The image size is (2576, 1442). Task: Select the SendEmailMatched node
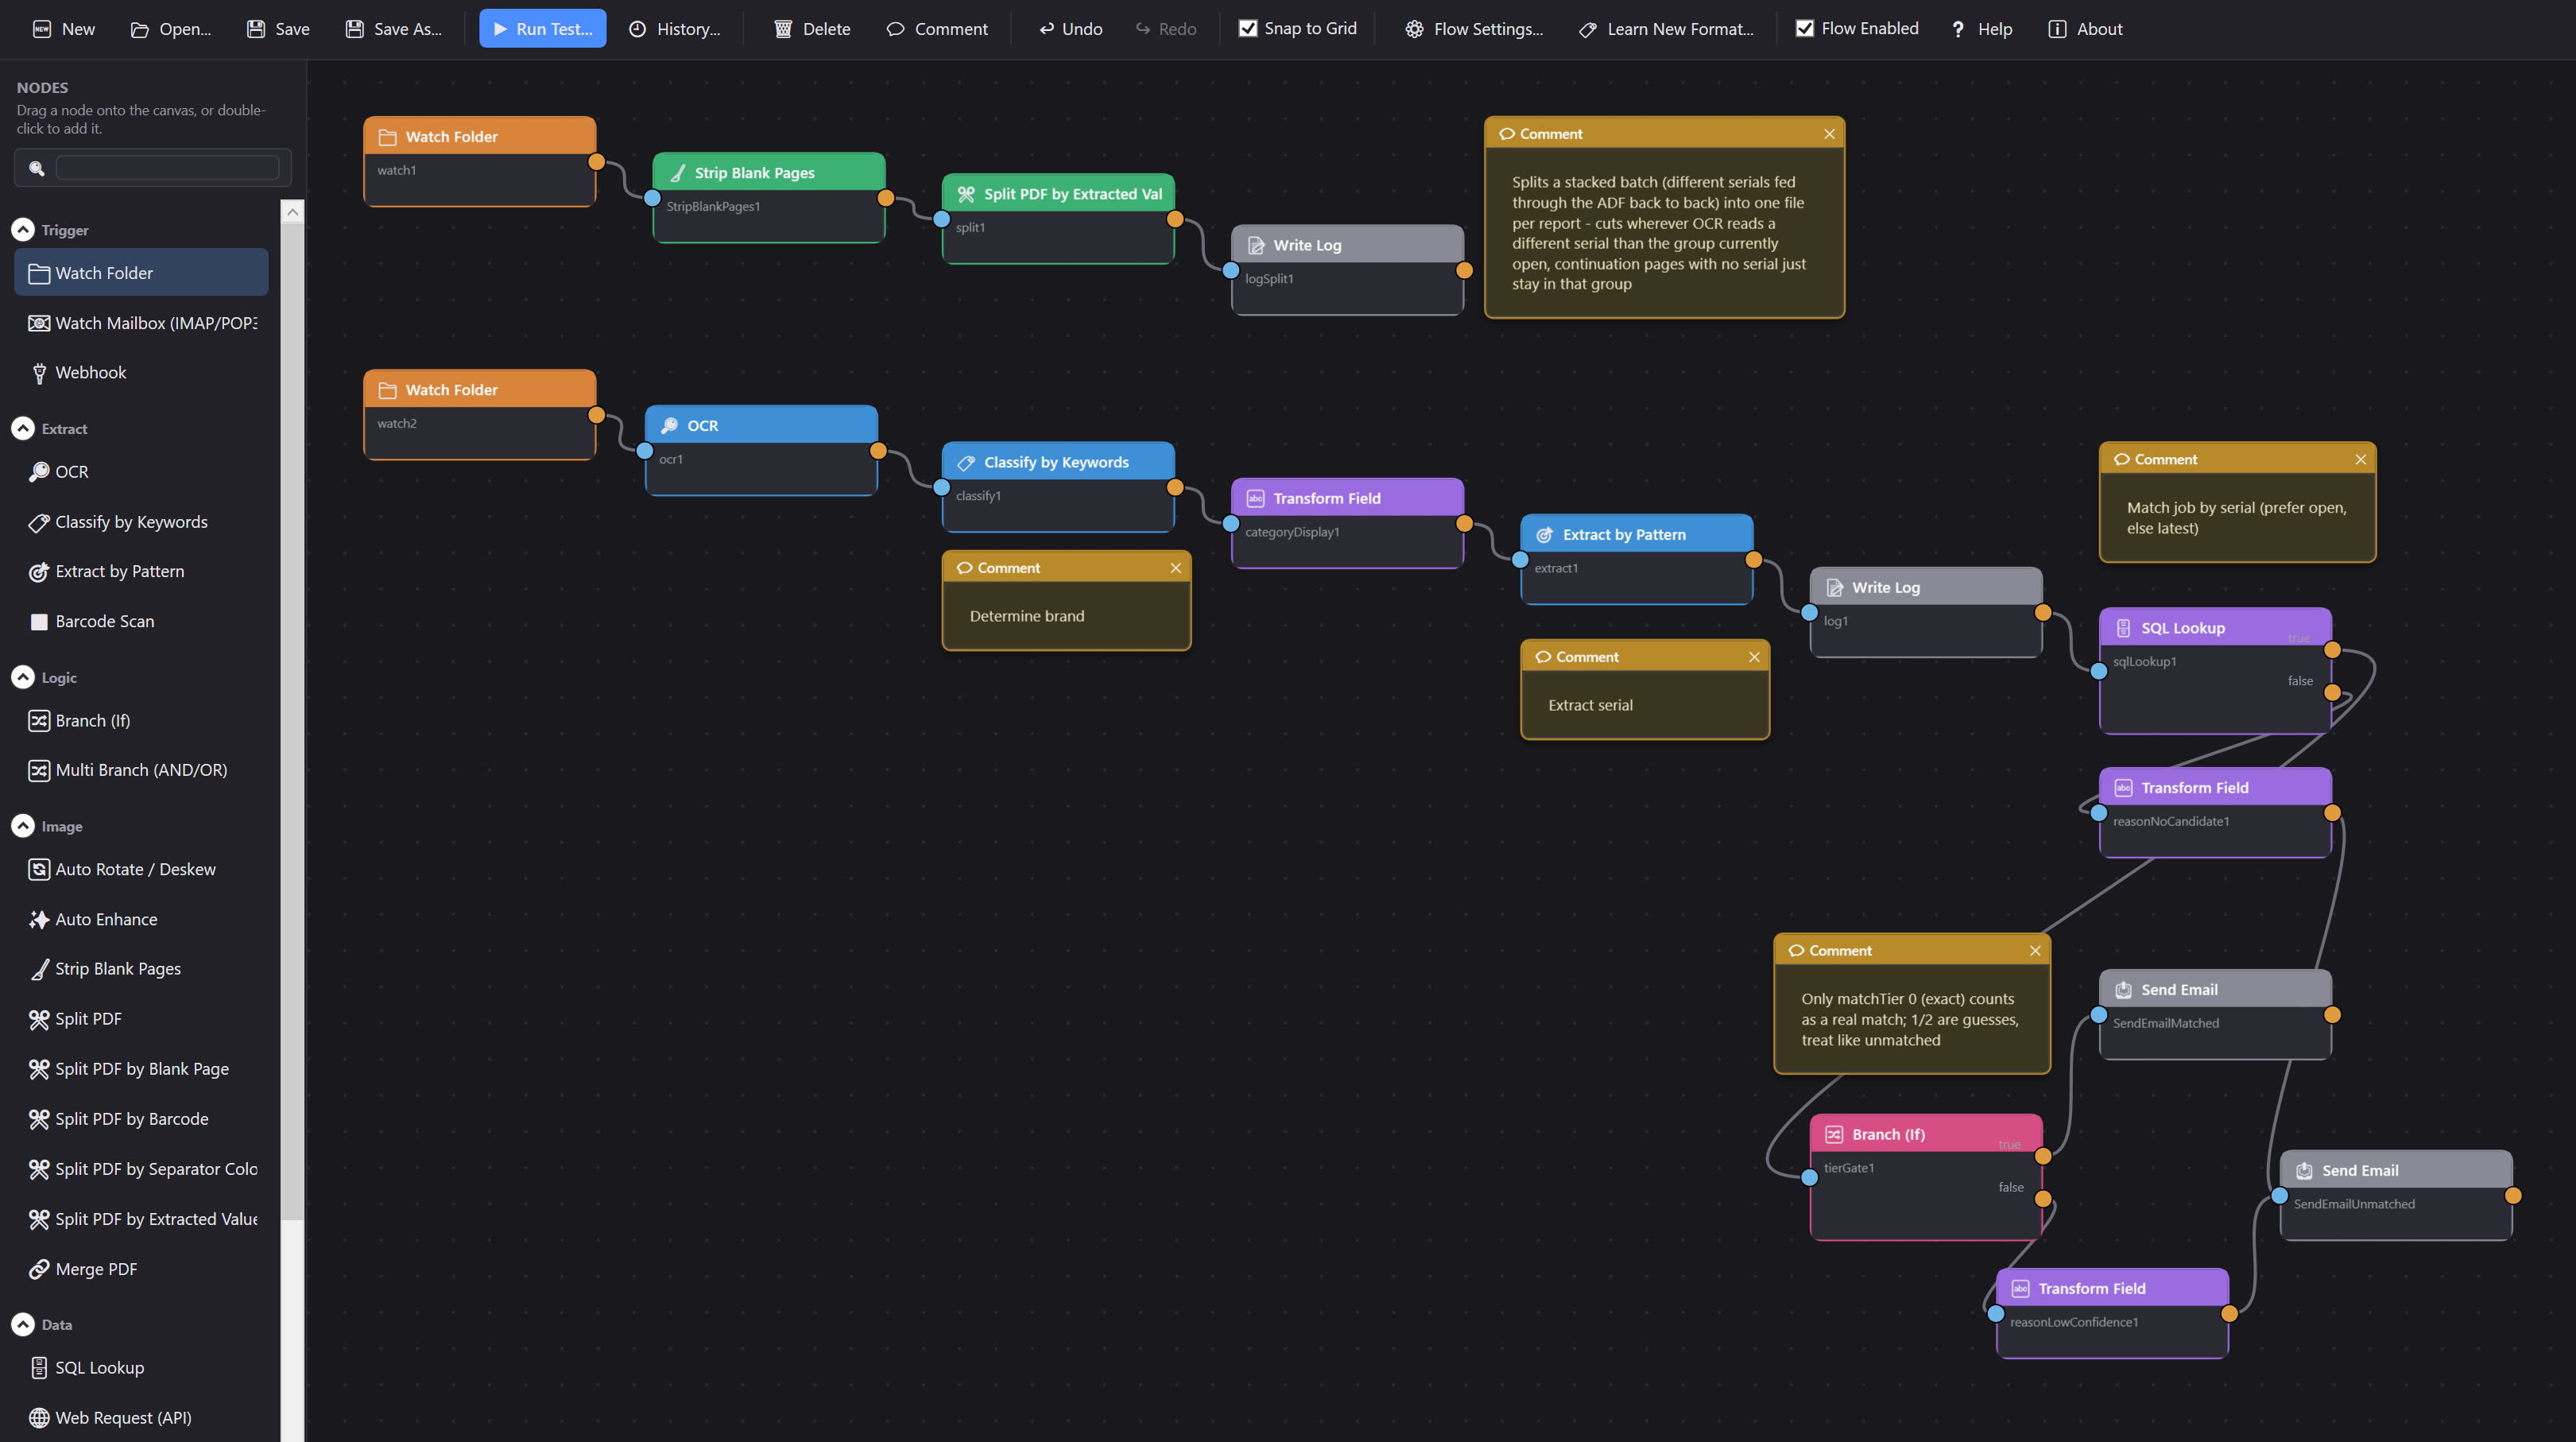[x=2215, y=1014]
